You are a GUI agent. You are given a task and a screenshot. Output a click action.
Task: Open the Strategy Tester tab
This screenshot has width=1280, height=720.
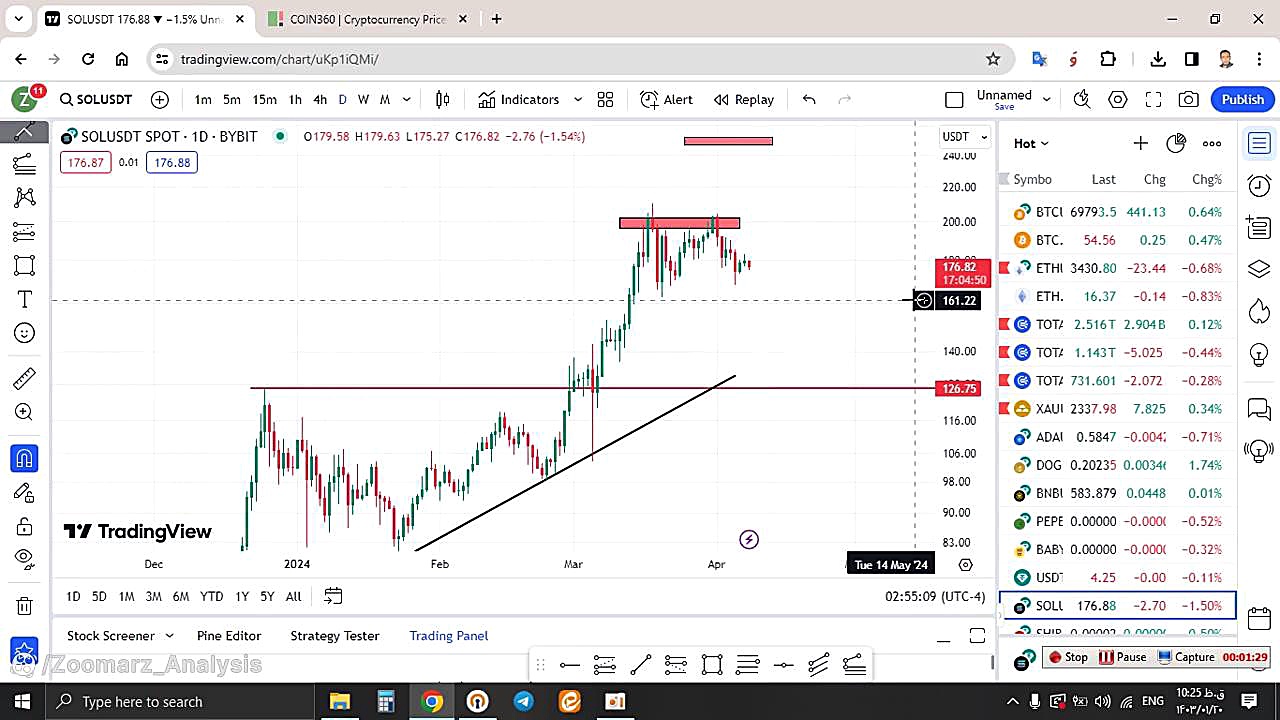pyautogui.click(x=335, y=636)
